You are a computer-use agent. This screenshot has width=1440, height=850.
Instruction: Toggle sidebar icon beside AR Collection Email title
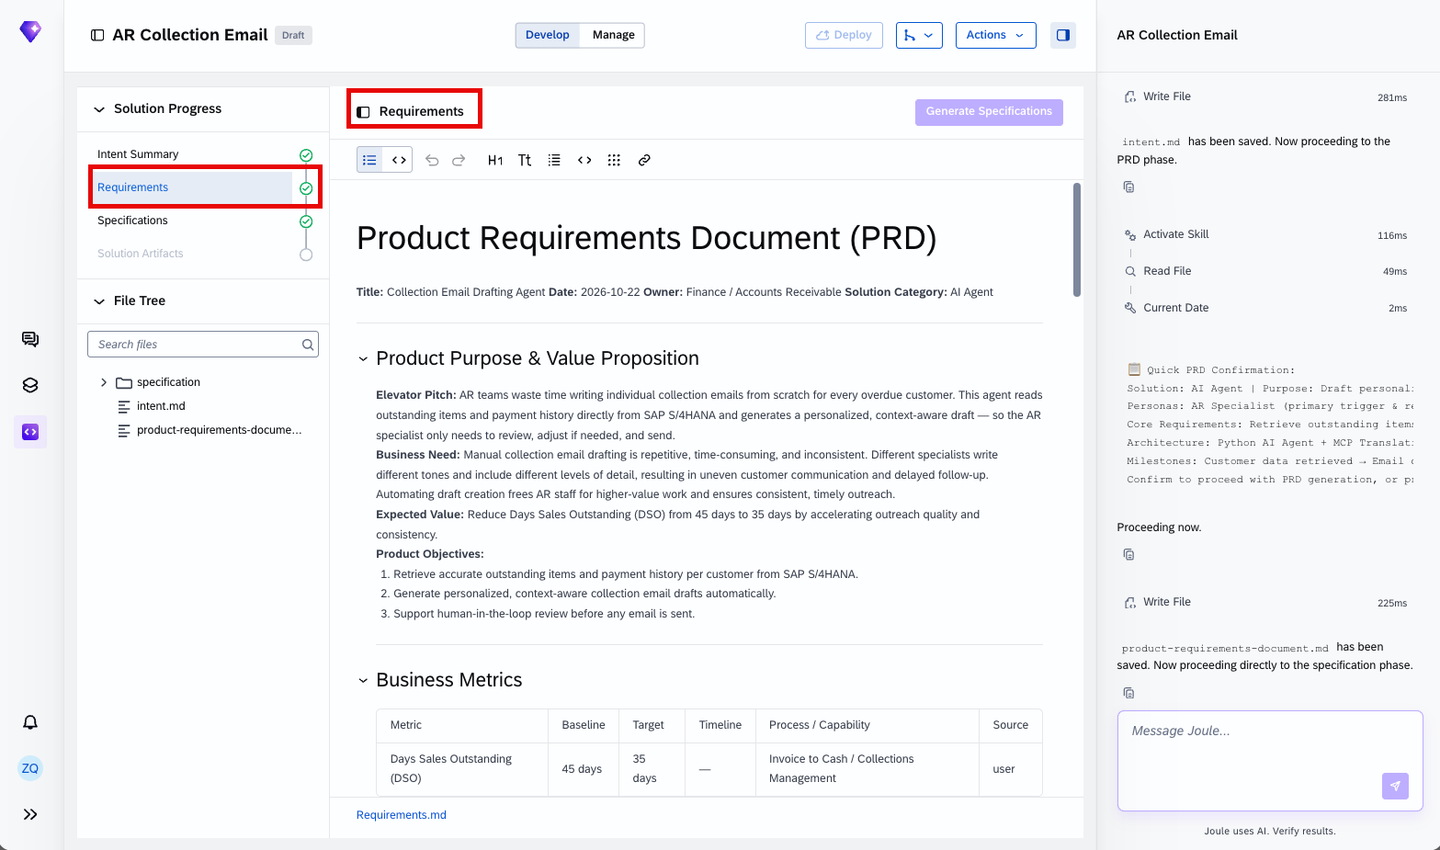(x=97, y=35)
